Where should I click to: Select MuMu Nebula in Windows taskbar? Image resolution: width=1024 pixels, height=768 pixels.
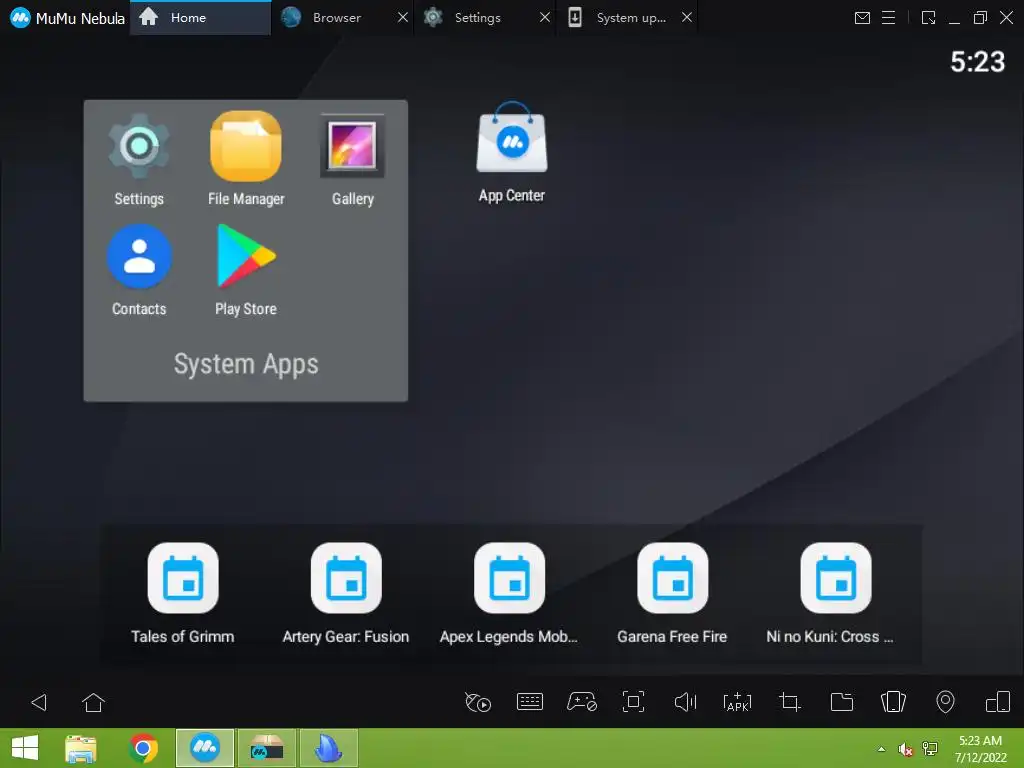[205, 748]
